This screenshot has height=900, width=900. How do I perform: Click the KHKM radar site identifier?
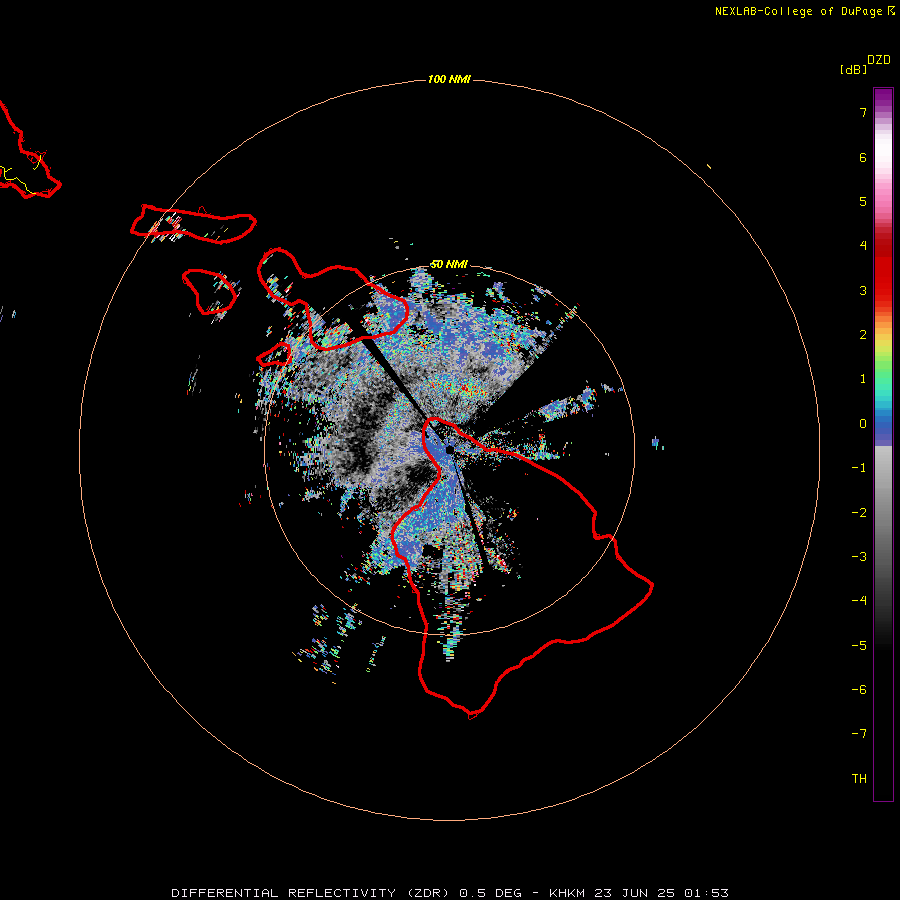(x=567, y=893)
